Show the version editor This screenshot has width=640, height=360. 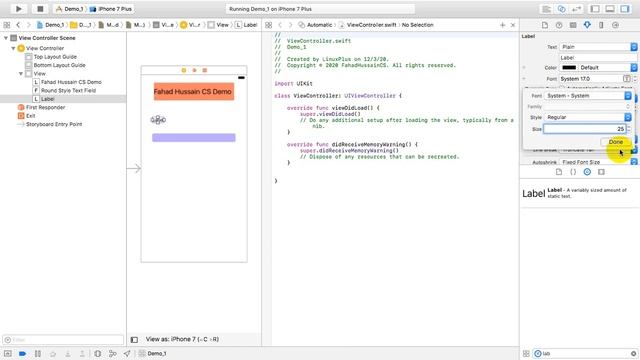click(576, 9)
